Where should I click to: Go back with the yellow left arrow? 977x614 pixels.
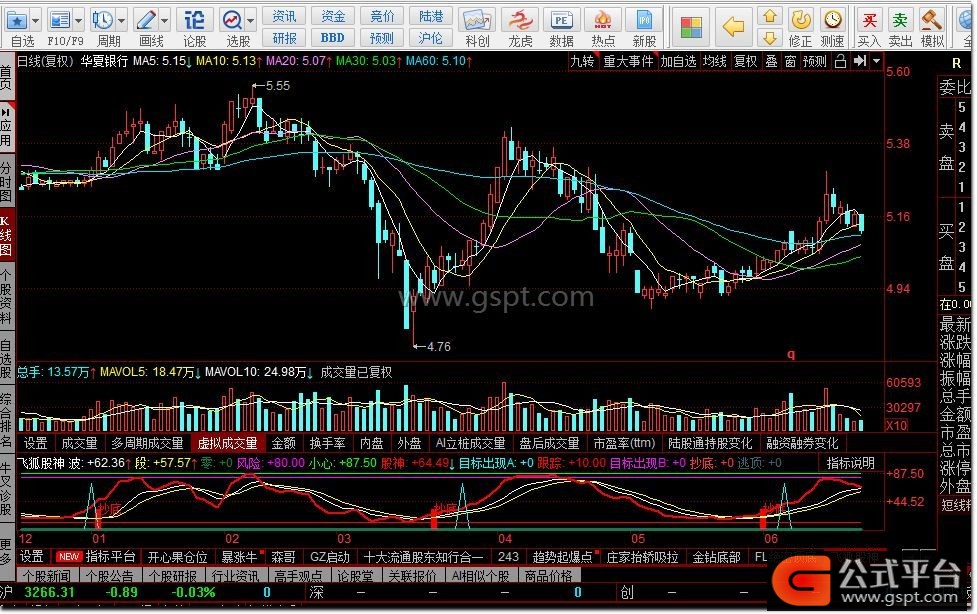[733, 27]
